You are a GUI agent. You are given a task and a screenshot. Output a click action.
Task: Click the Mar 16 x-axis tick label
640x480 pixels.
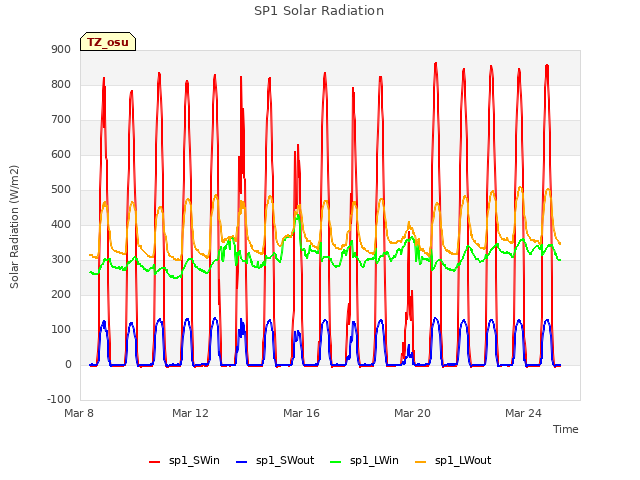coord(301,413)
